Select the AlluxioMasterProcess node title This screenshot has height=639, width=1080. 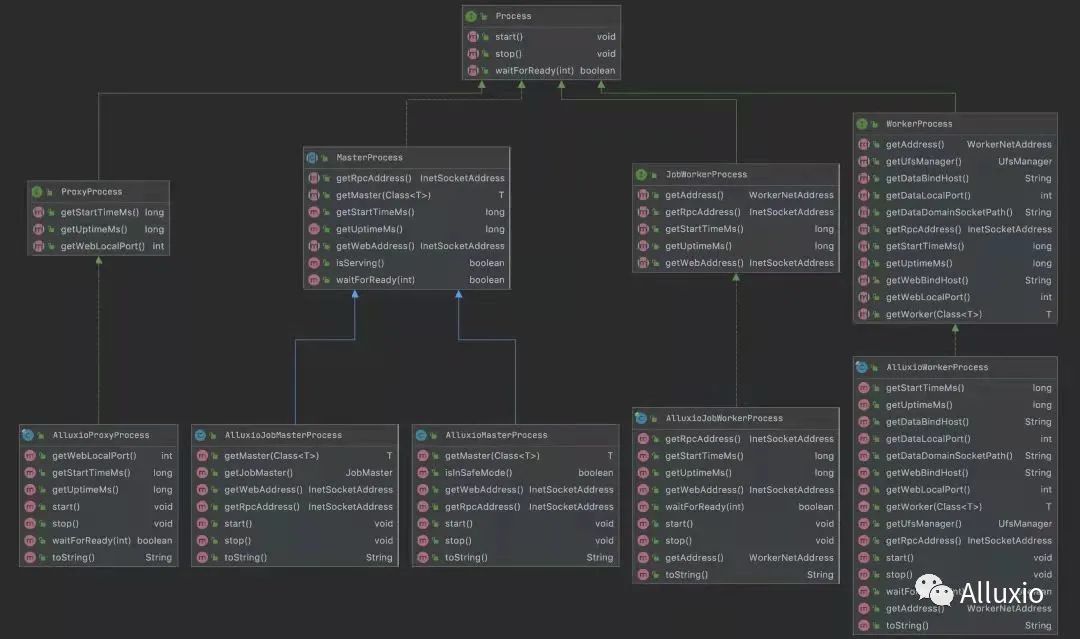pyautogui.click(x=496, y=435)
